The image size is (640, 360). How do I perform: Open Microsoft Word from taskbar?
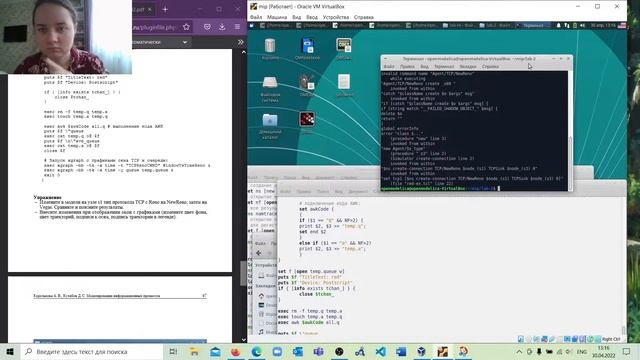401,351
